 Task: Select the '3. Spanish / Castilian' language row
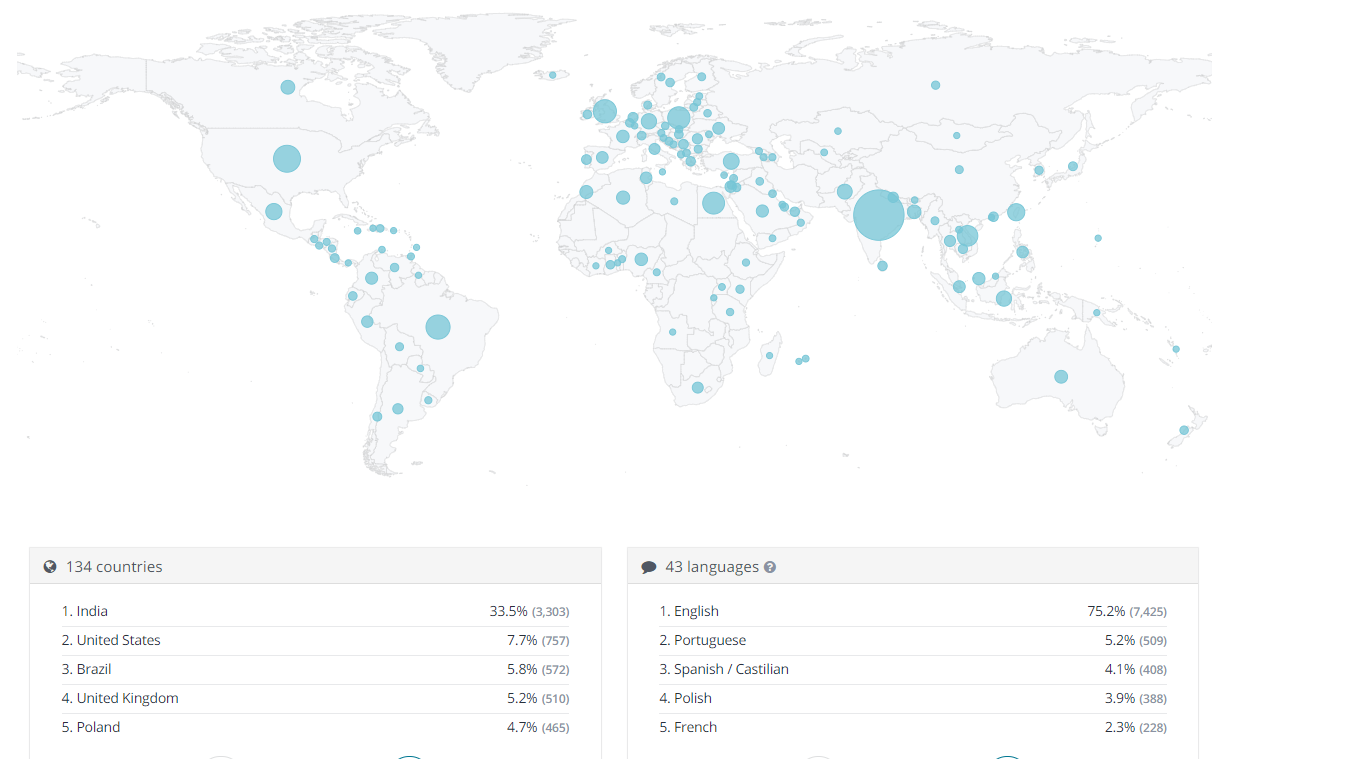(x=913, y=669)
